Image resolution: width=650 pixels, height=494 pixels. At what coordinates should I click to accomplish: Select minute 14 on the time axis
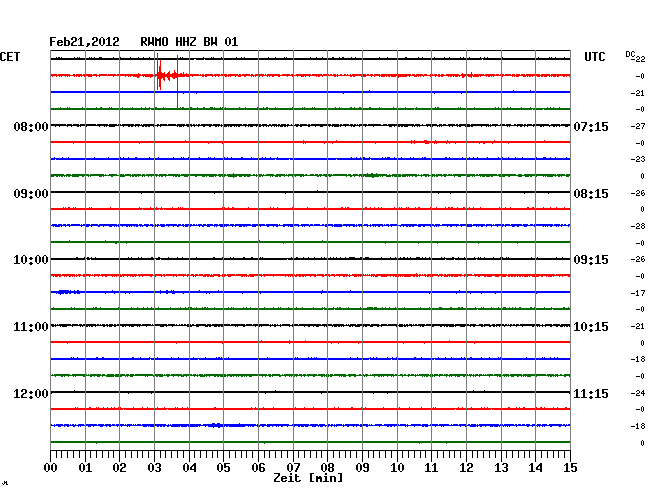pyautogui.click(x=536, y=467)
